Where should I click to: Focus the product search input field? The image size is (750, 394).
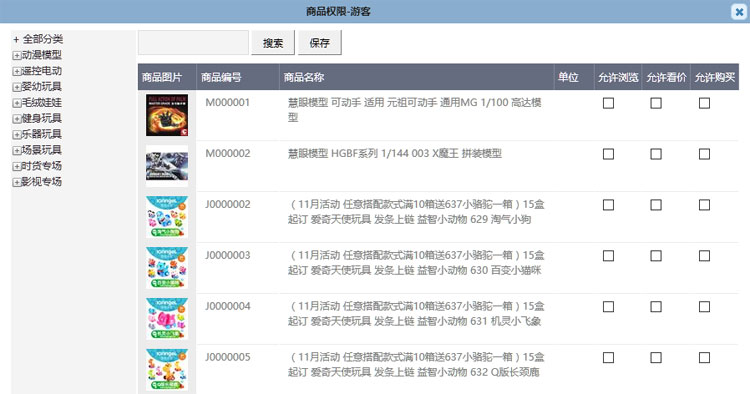(x=193, y=43)
